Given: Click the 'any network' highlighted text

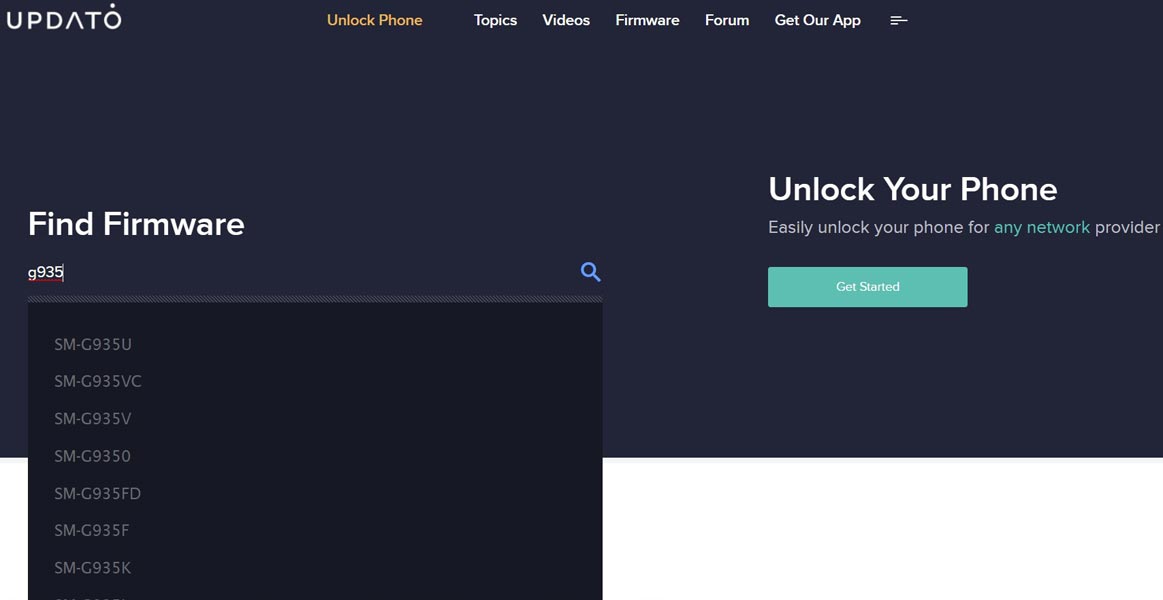Looking at the screenshot, I should tap(1041, 228).
